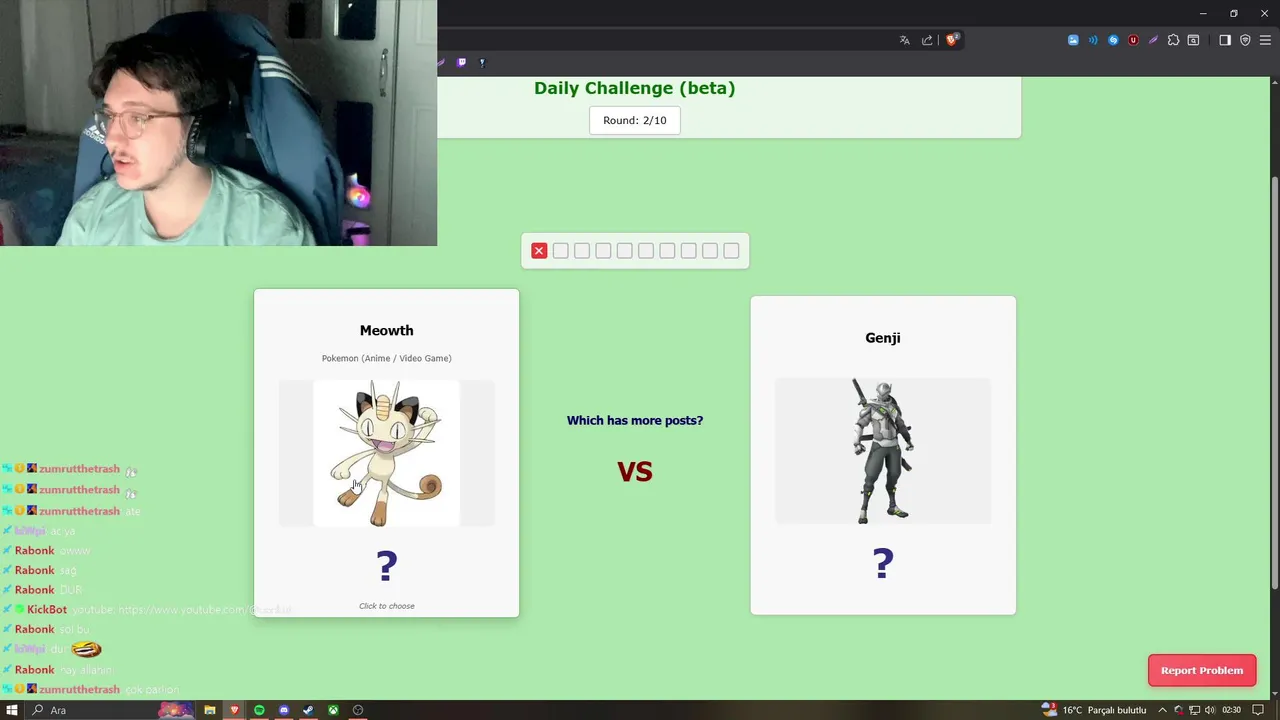Open the Windows Start menu
The width and height of the screenshot is (1280, 720).
click(x=12, y=710)
